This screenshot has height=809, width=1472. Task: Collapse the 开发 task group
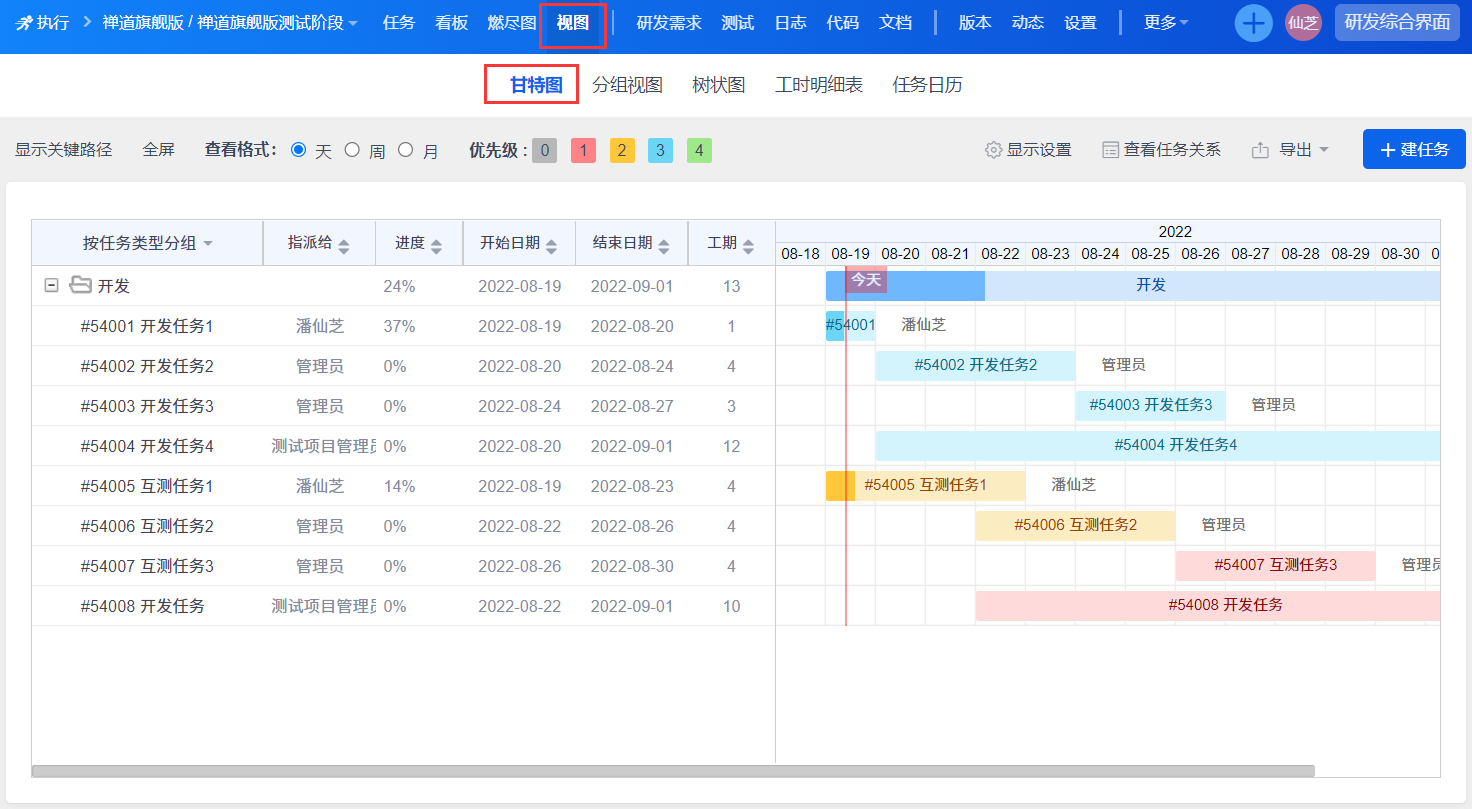tap(51, 286)
